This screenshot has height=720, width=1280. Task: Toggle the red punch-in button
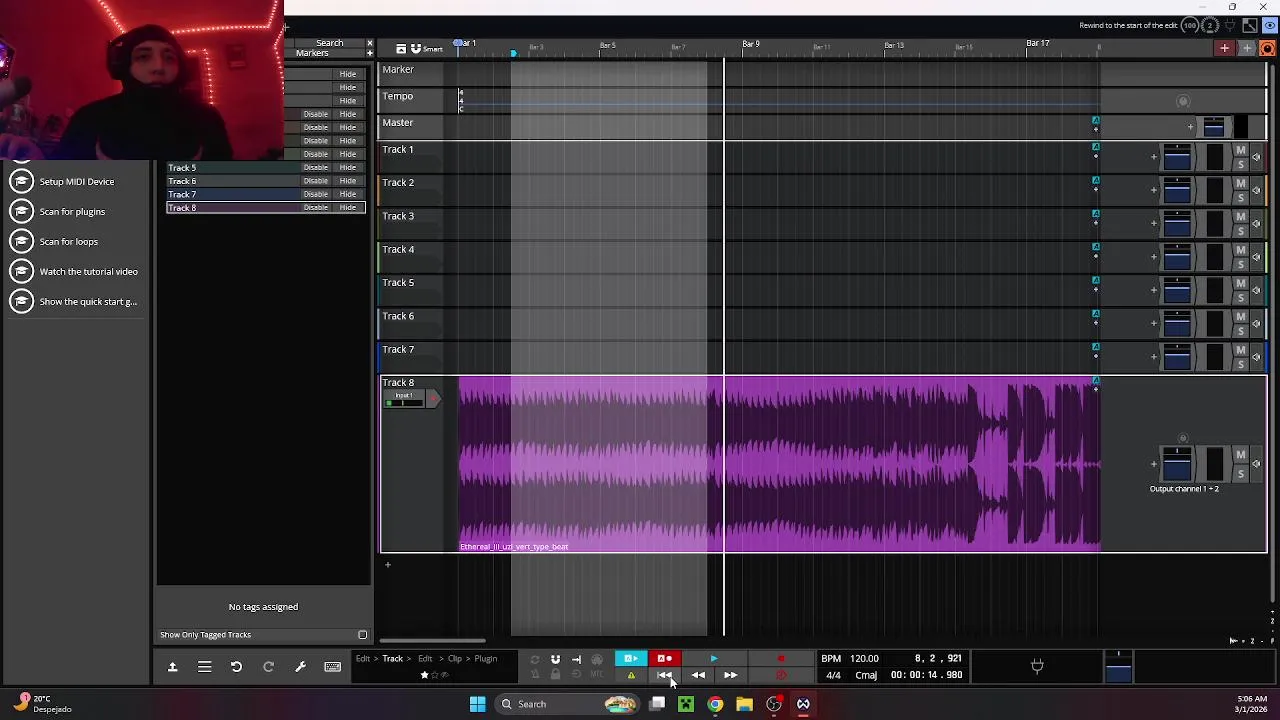664,659
